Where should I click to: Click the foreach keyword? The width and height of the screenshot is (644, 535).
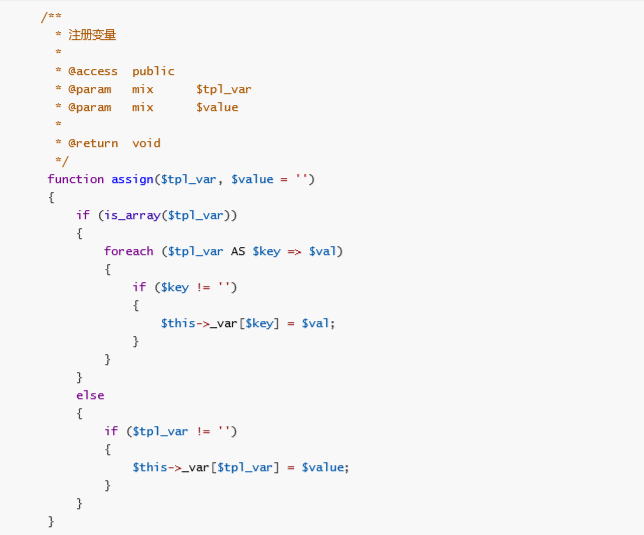[129, 251]
